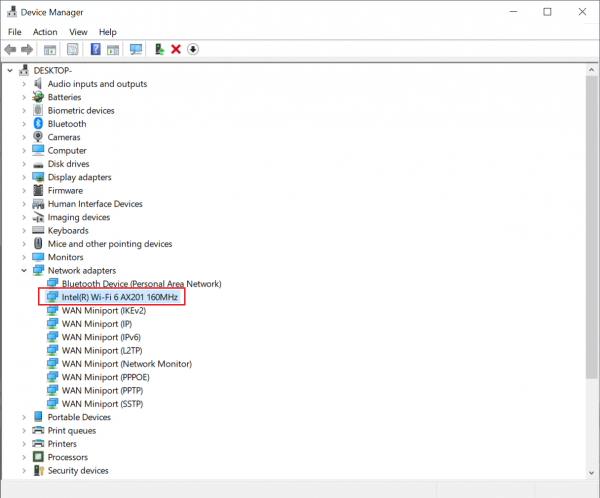
Task: Expand the Portable Devices category
Action: click(24, 417)
